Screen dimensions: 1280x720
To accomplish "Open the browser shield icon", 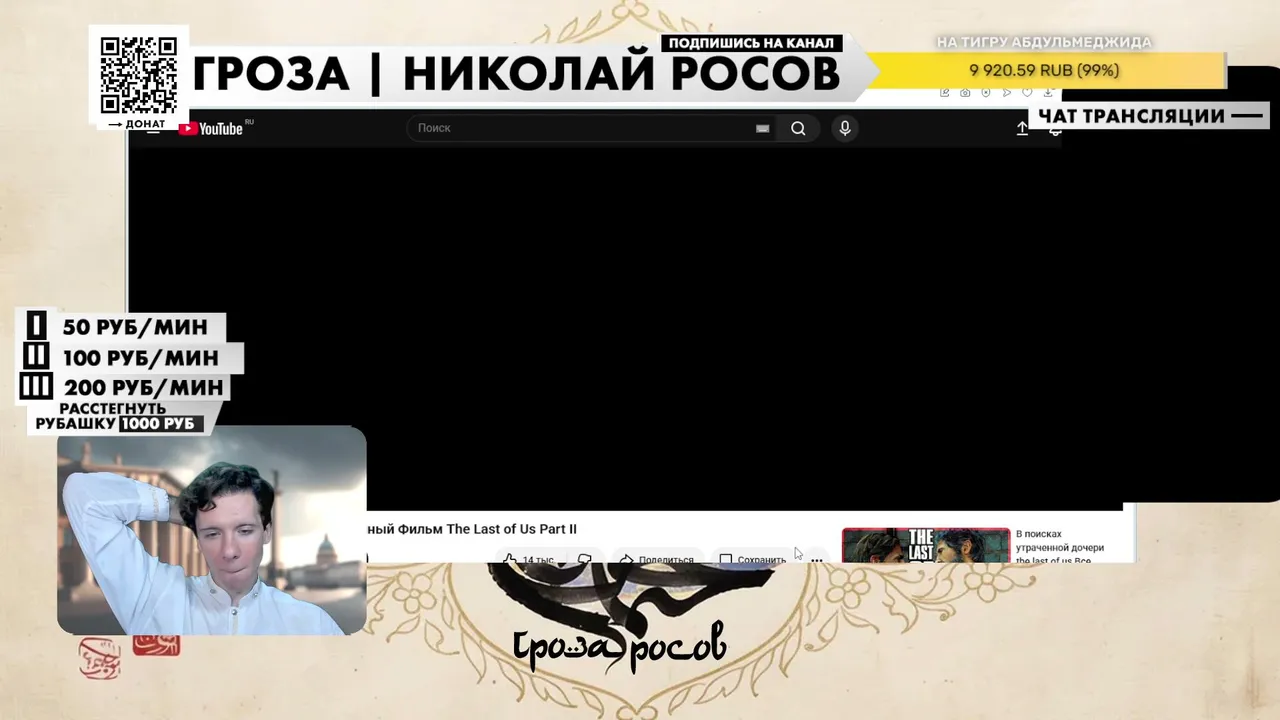I will [986, 93].
